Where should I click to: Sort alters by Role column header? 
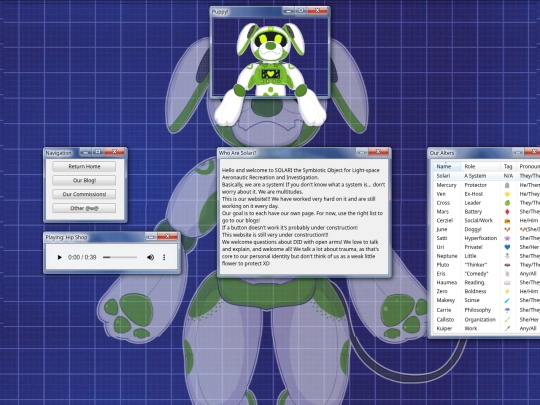click(x=480, y=166)
